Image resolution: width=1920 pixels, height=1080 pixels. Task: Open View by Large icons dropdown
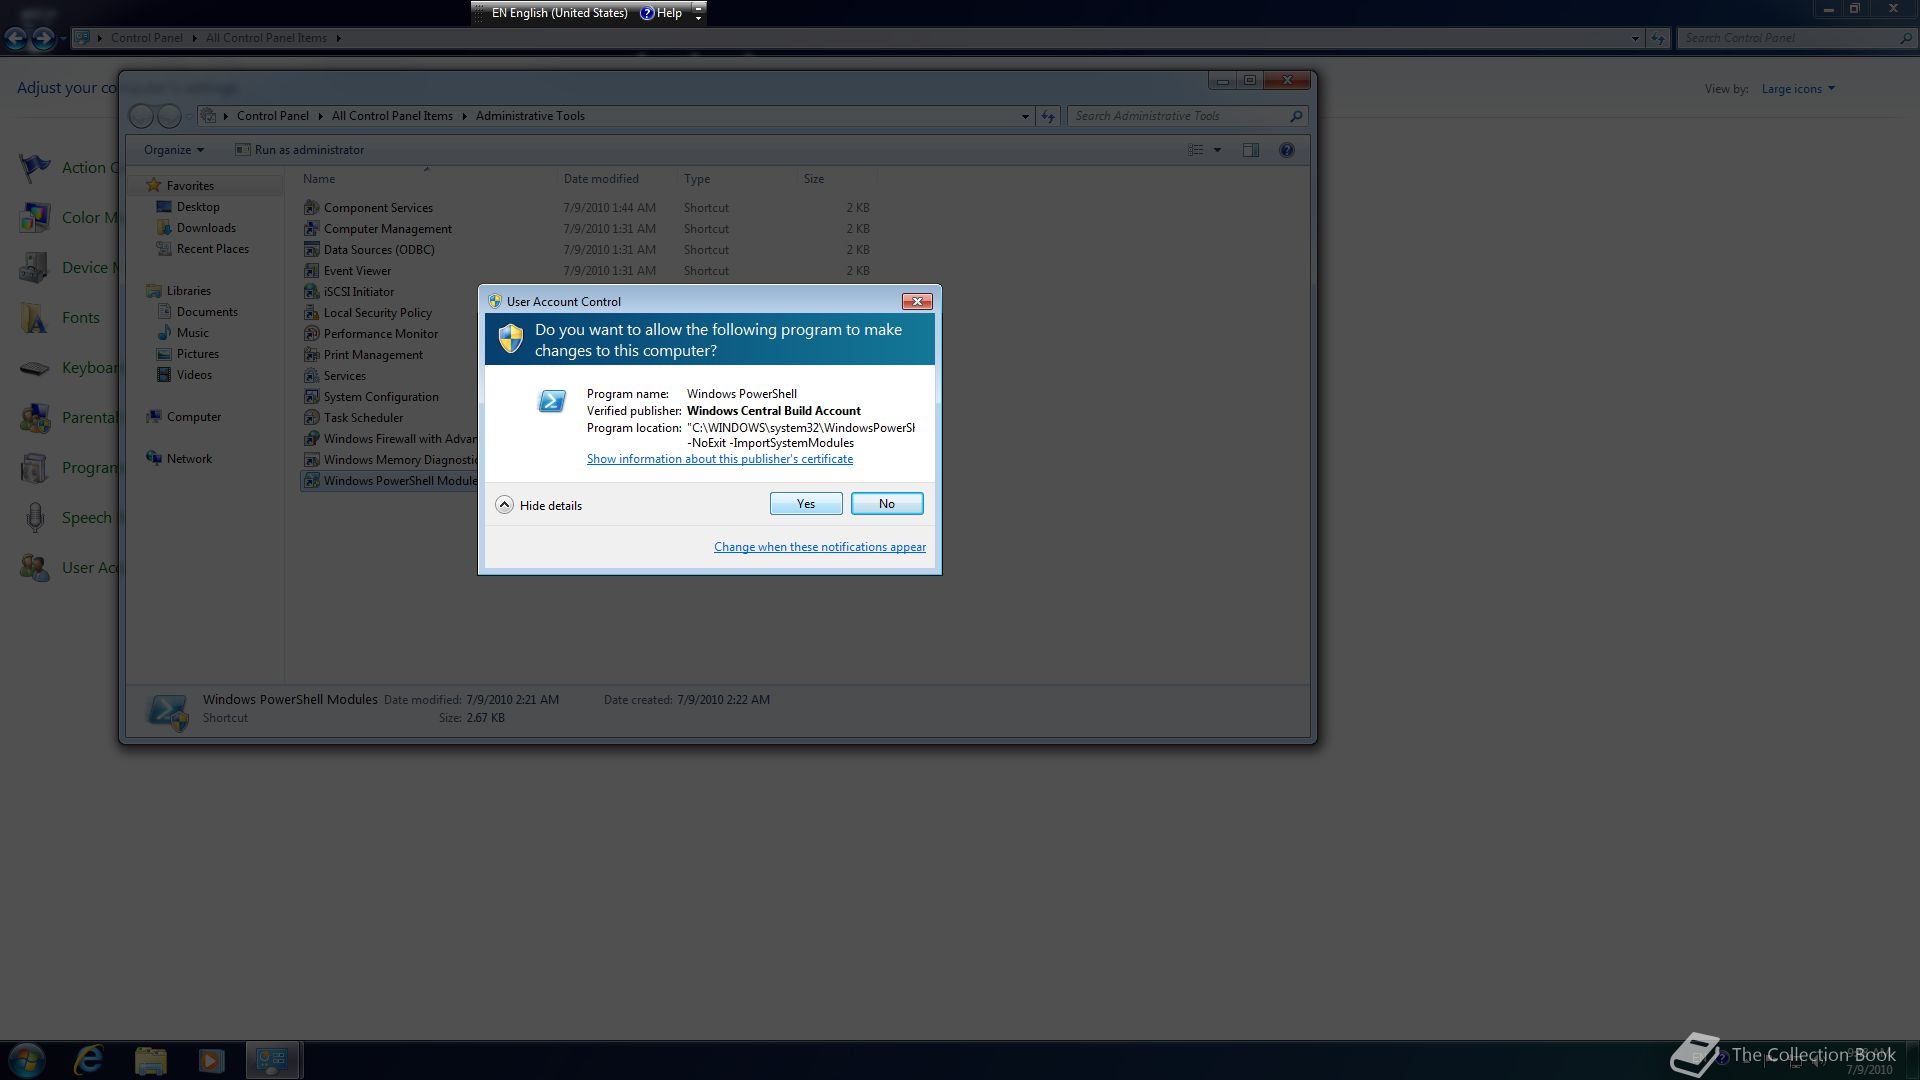(1797, 89)
